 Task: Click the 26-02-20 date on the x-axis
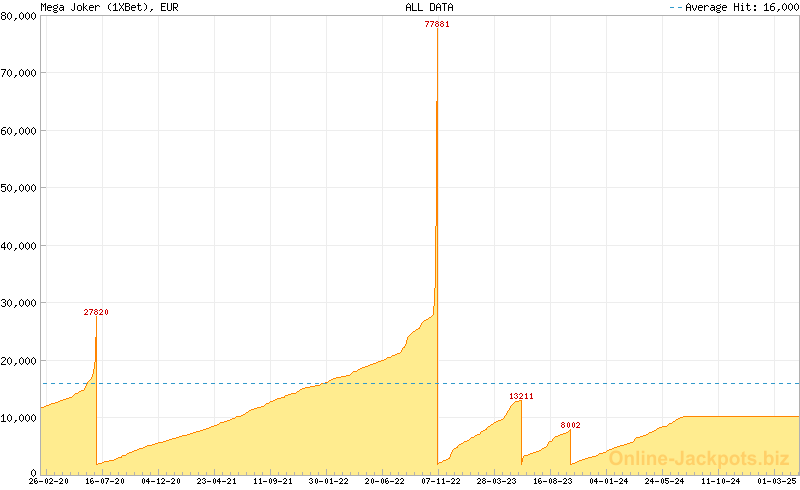coord(49,481)
